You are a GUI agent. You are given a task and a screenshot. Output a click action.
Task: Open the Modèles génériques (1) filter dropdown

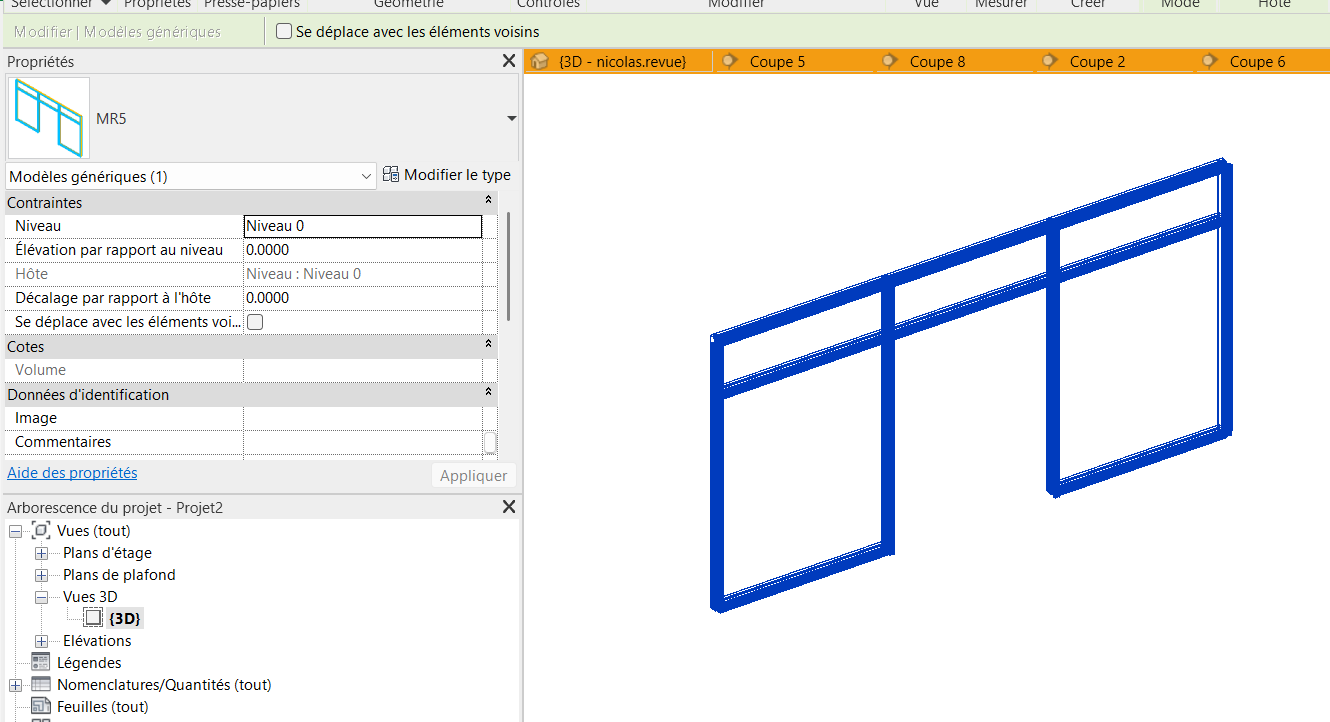pyautogui.click(x=190, y=177)
